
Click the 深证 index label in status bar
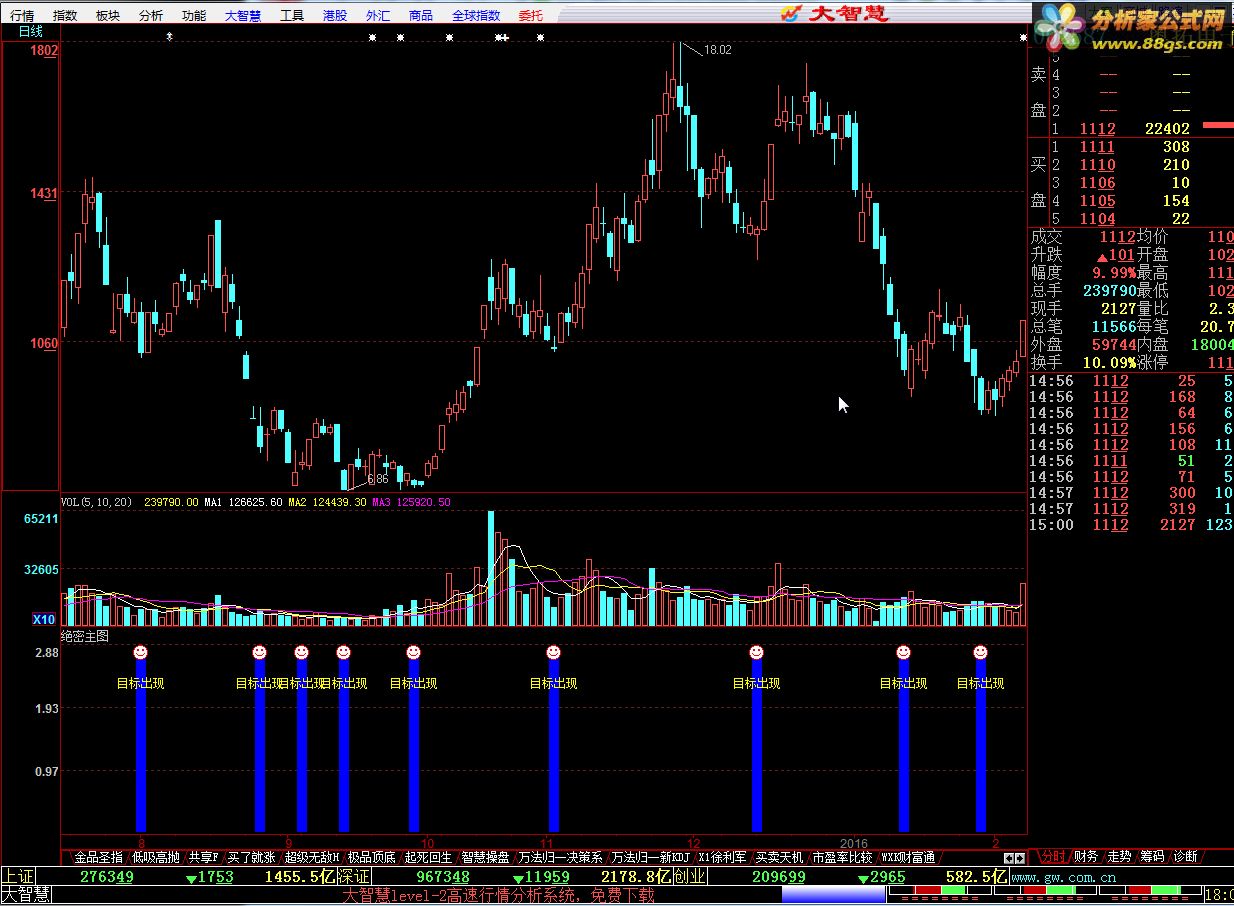[354, 877]
